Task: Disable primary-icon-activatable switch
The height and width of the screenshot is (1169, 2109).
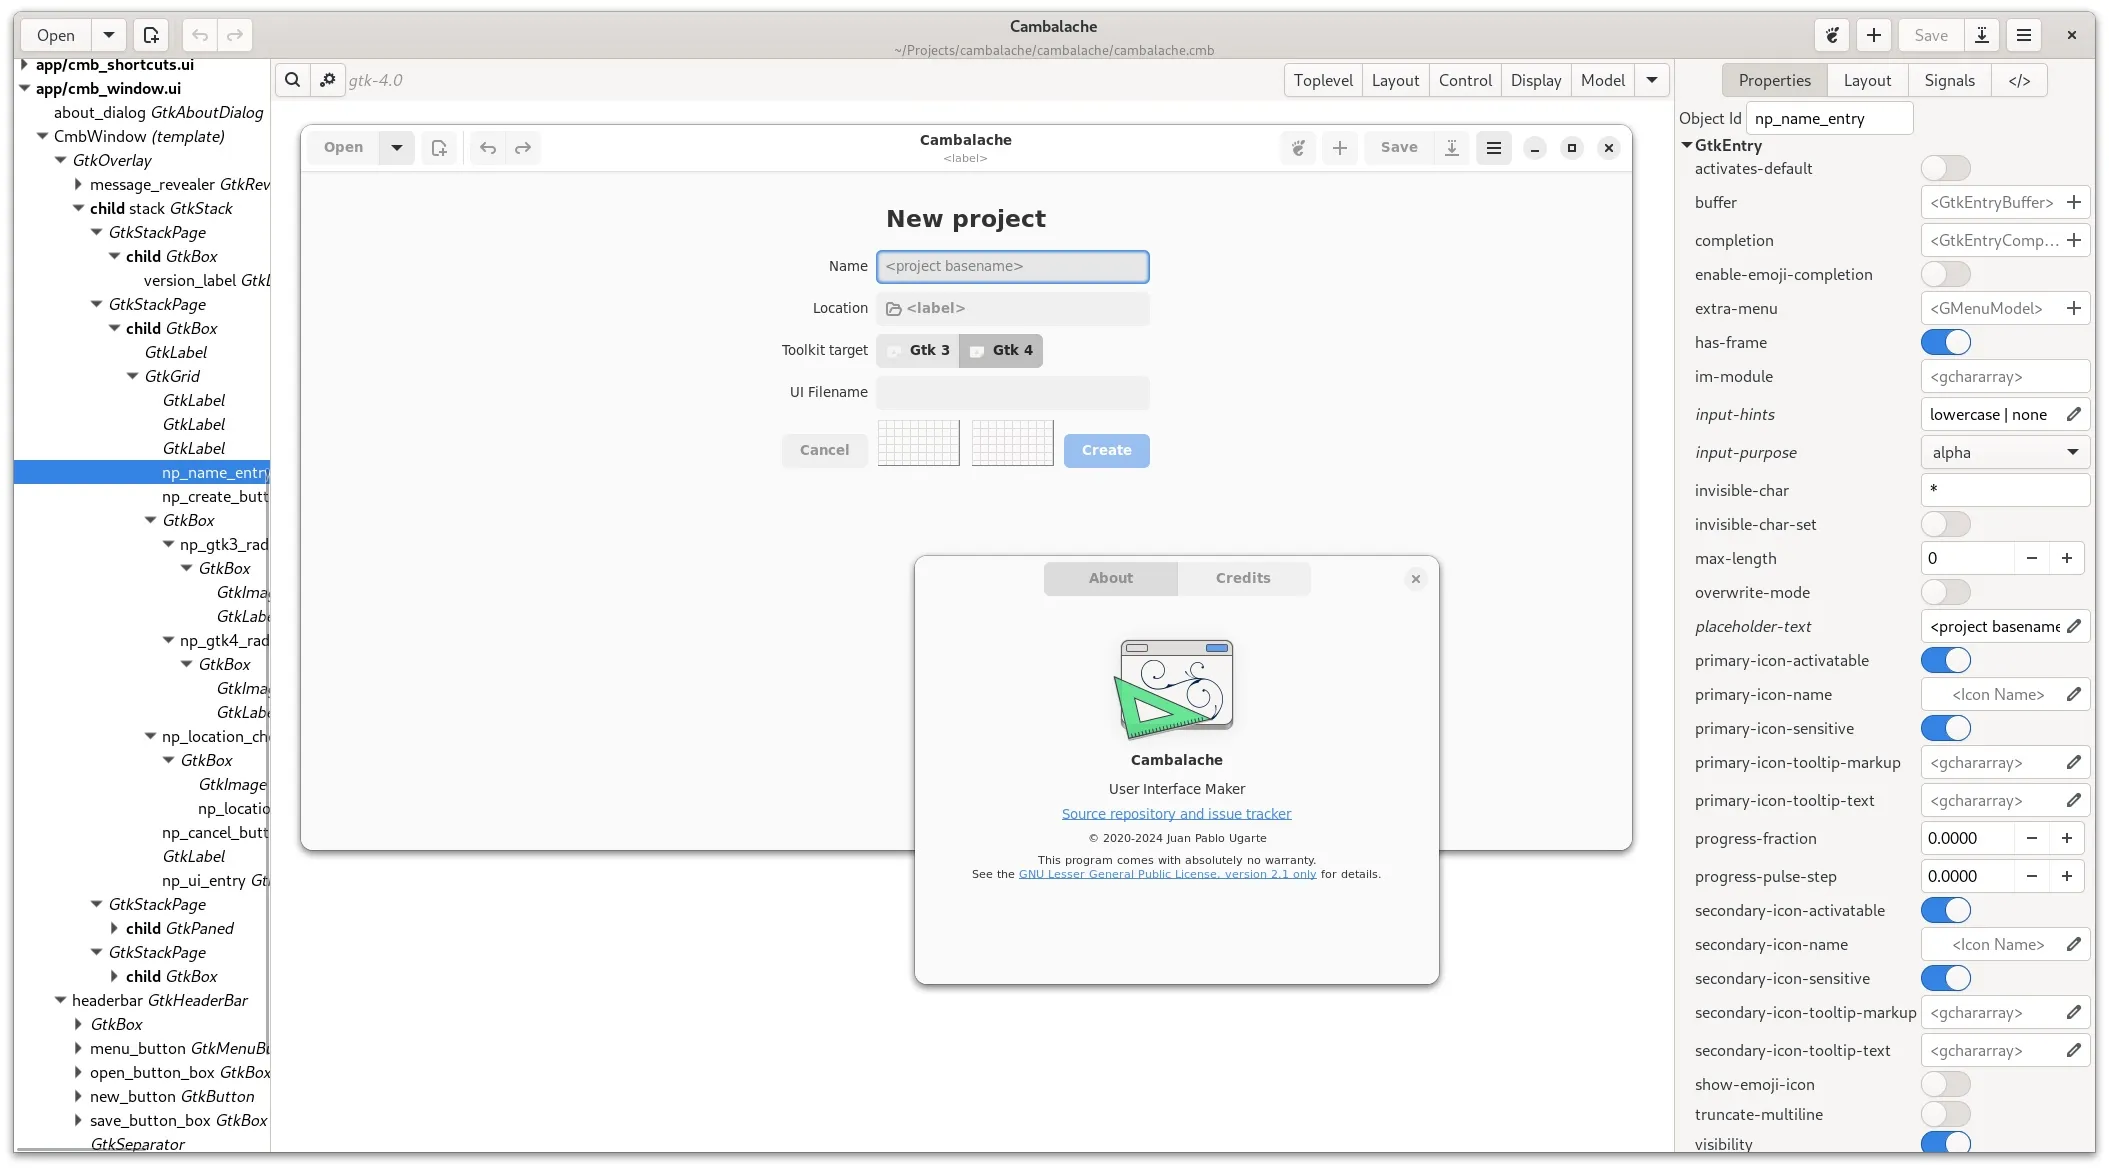Action: [1945, 660]
